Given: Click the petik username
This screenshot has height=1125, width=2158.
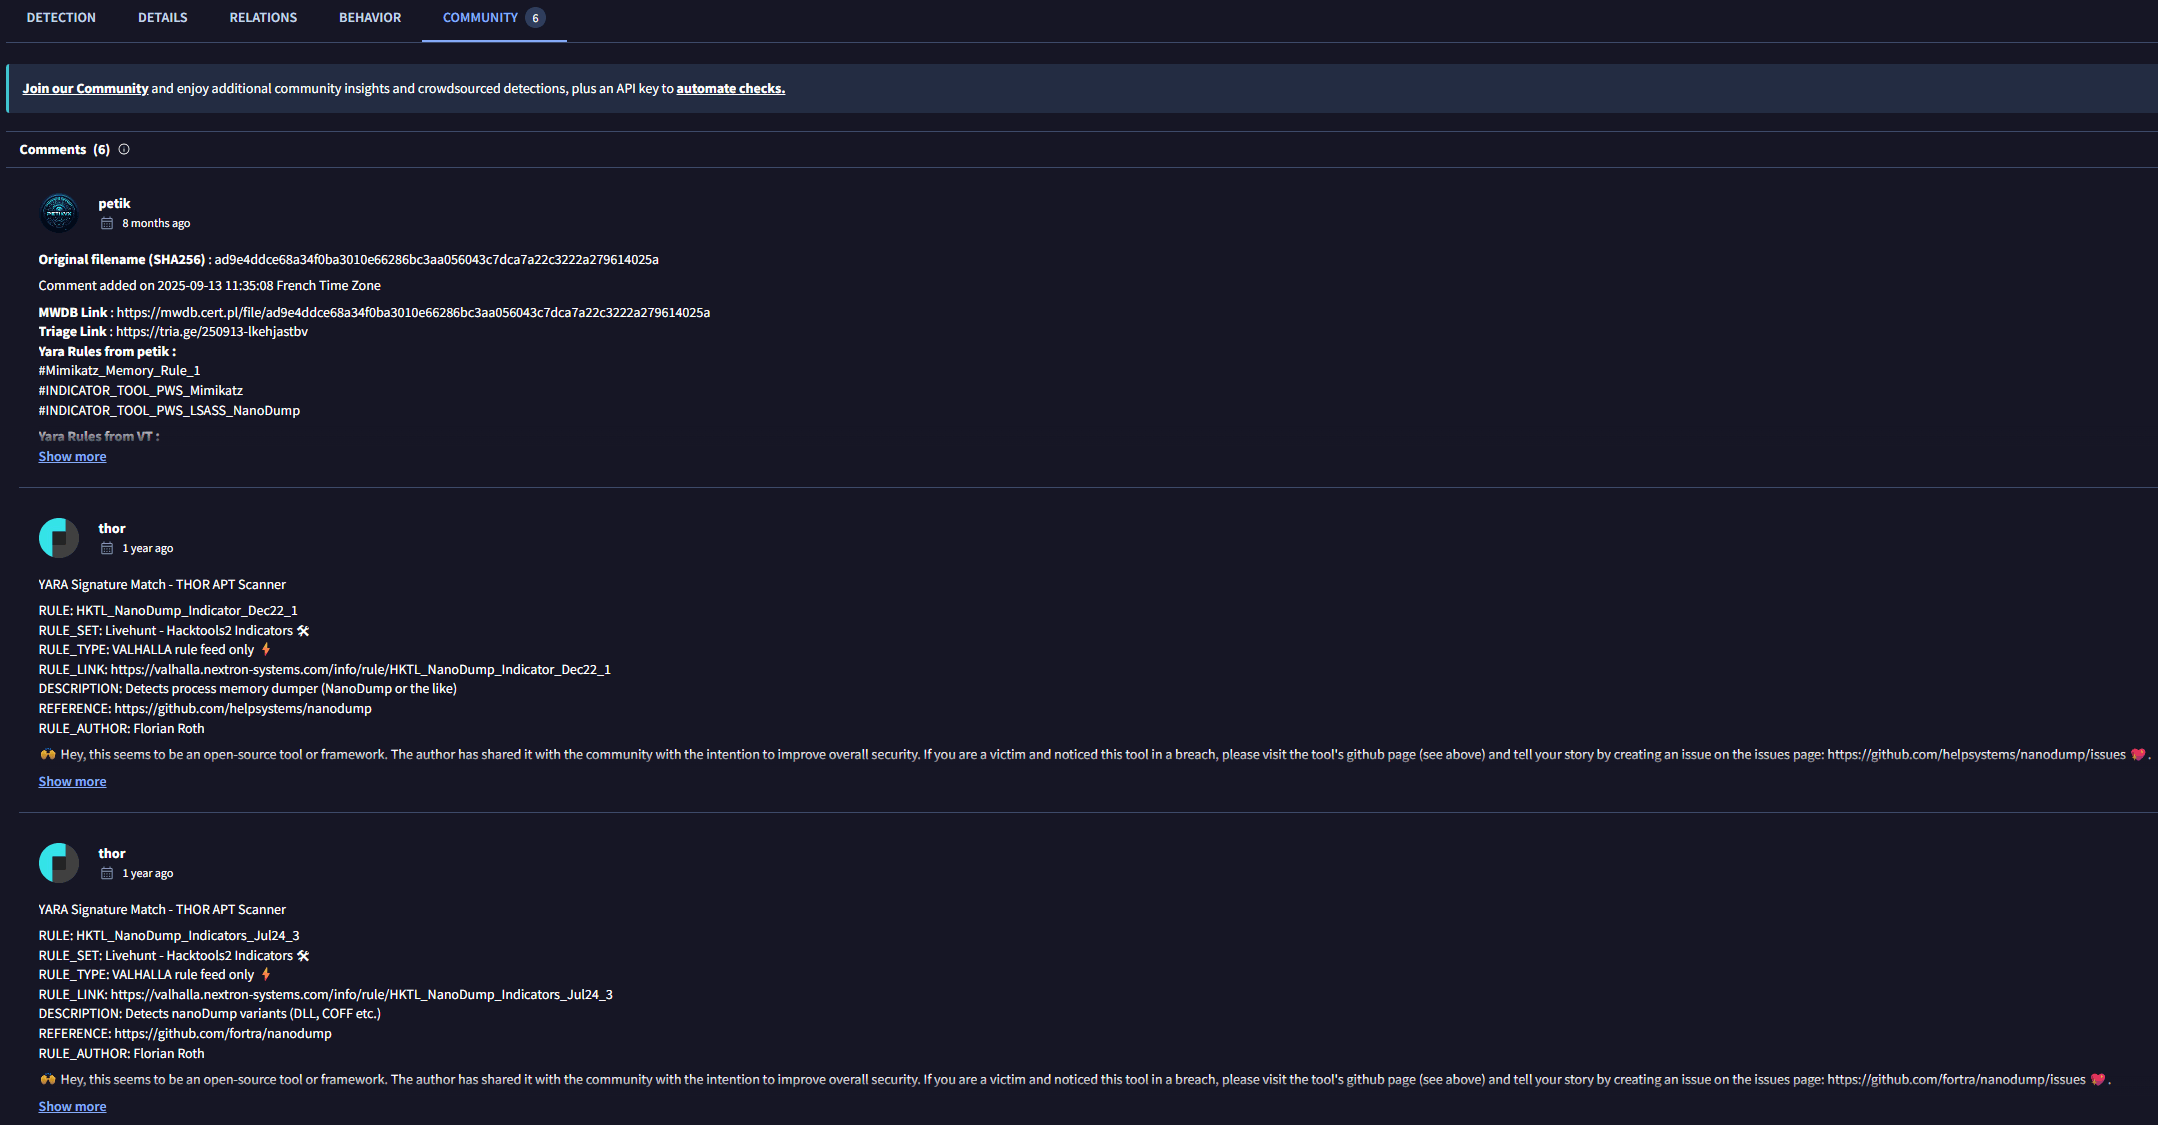Looking at the screenshot, I should click(114, 203).
